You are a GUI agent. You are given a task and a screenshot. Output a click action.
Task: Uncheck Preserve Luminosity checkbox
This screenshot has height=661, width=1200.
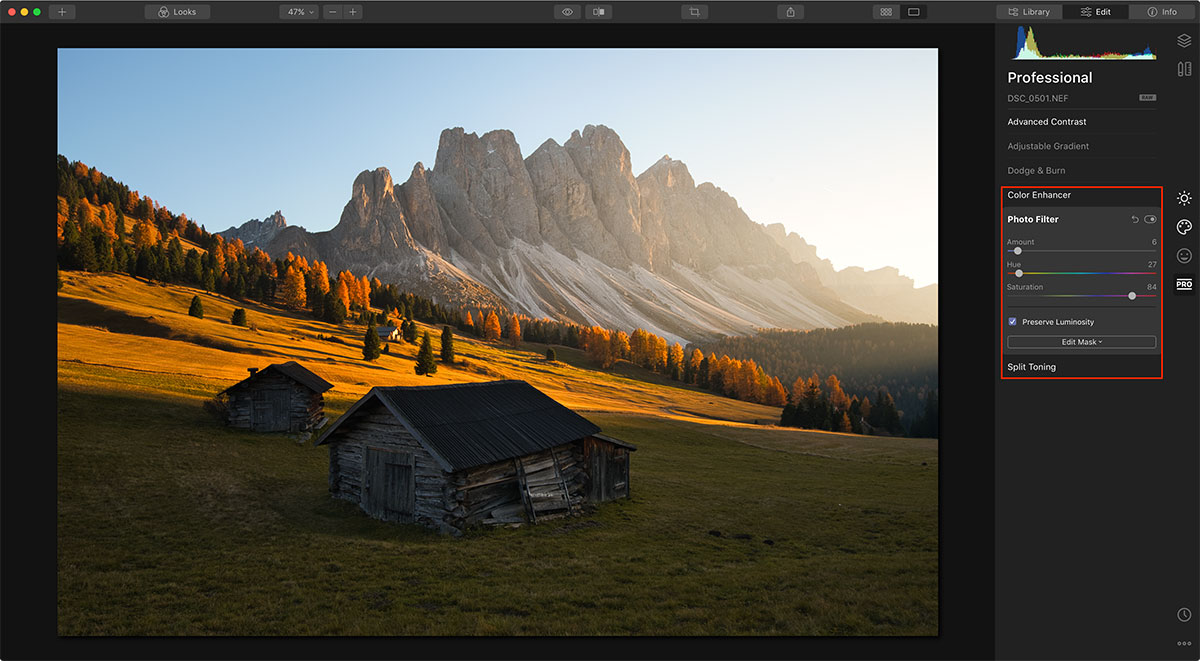[x=1013, y=322]
